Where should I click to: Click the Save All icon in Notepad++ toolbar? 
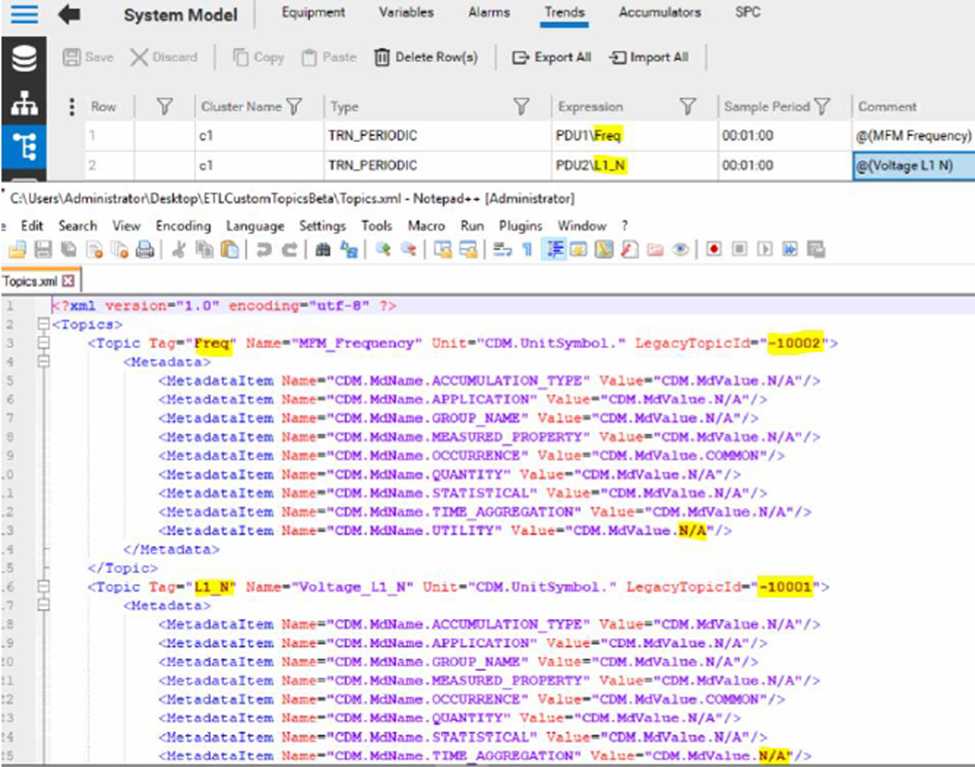pyautogui.click(x=68, y=250)
